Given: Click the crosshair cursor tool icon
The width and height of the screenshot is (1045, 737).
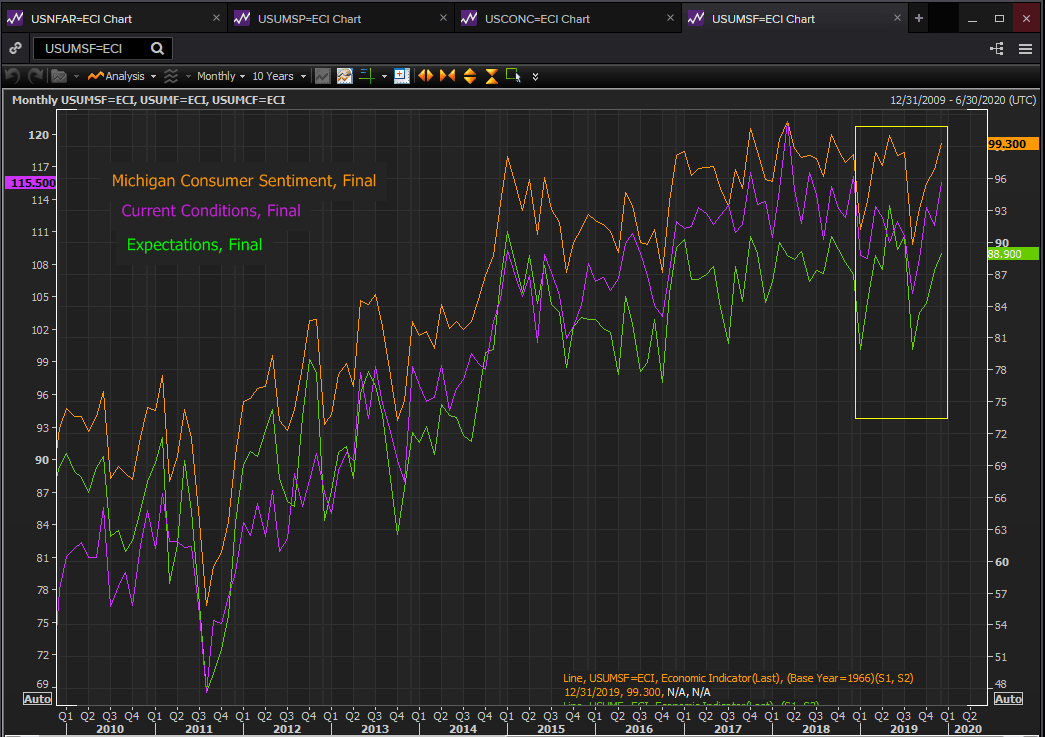Looking at the screenshot, I should tap(367, 76).
